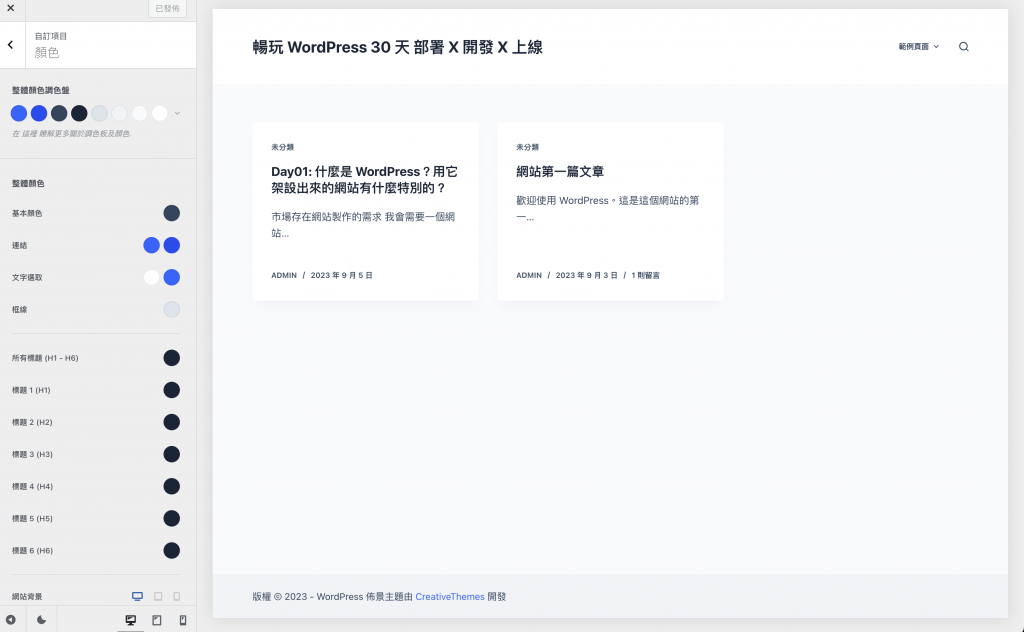
Task: Hide controls with bottom-left collapse icon
Action: pyautogui.click(x=10, y=620)
